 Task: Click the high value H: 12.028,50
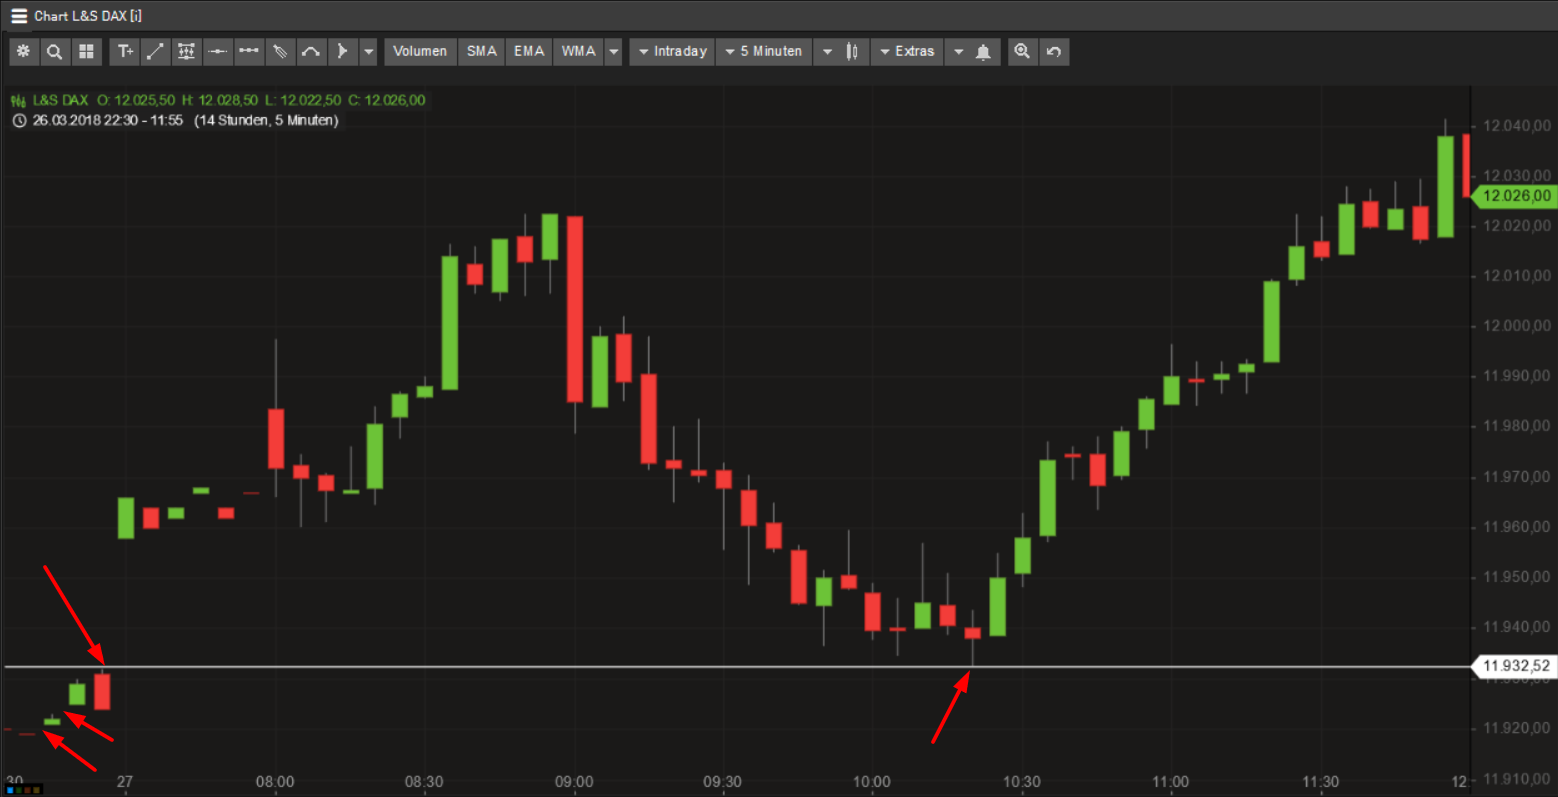click(220, 100)
